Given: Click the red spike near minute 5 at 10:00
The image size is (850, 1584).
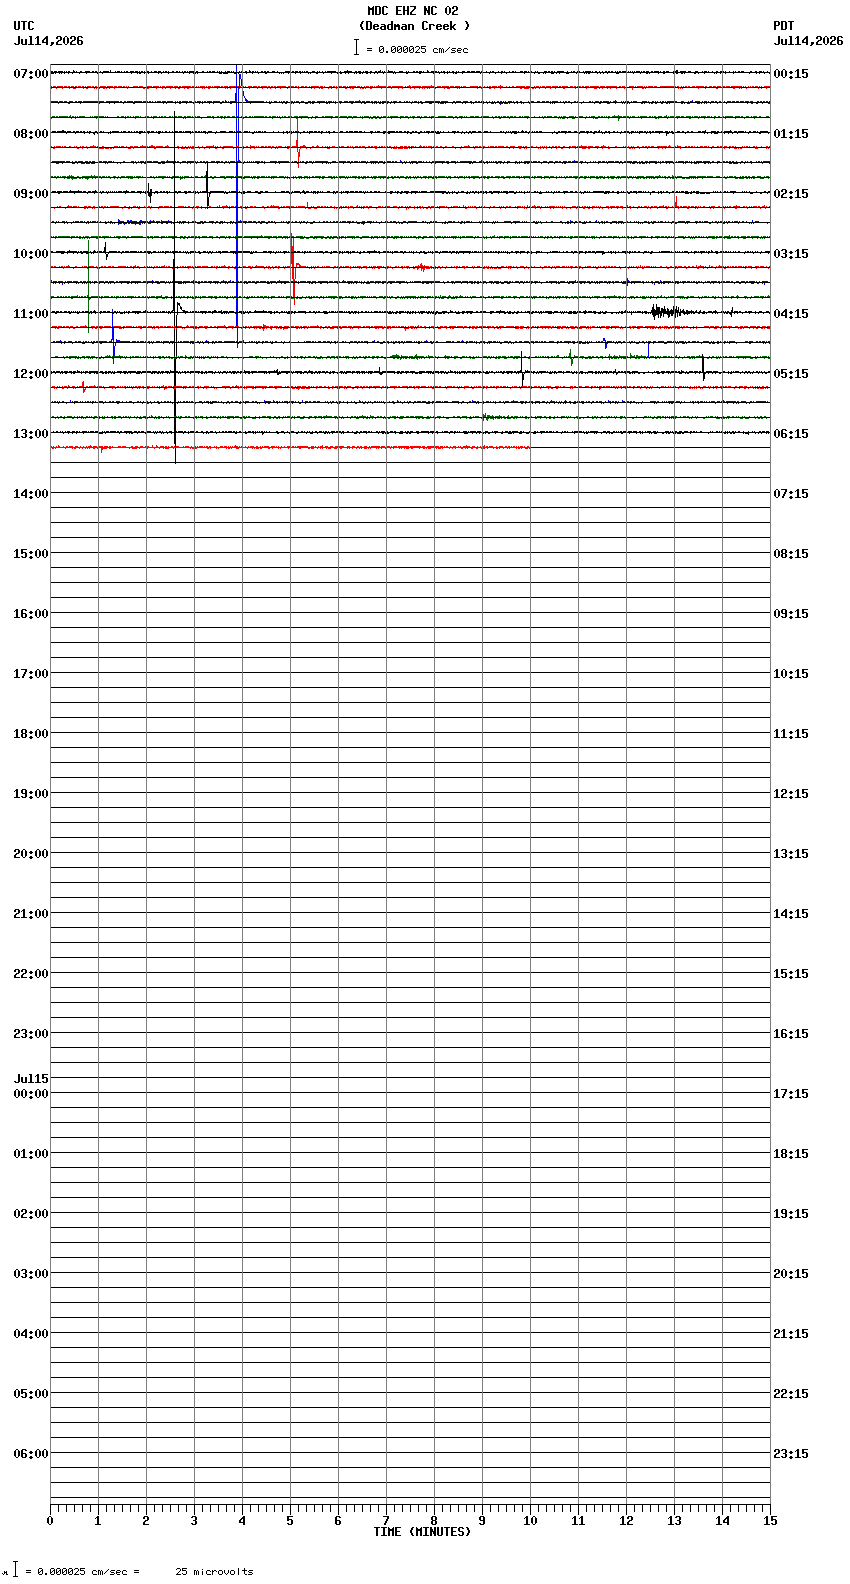Looking at the screenshot, I should point(293,268).
